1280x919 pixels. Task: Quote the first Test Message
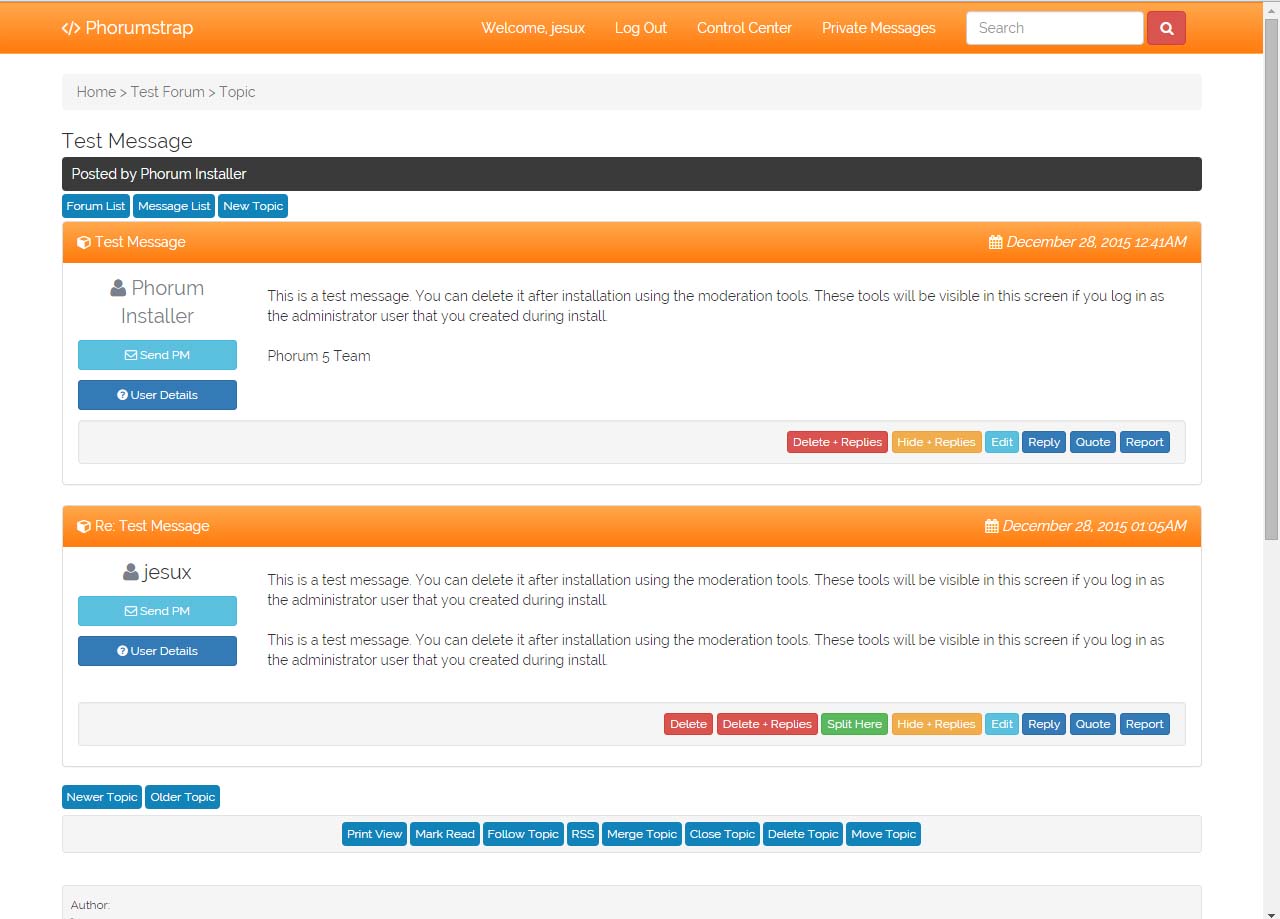coord(1093,442)
